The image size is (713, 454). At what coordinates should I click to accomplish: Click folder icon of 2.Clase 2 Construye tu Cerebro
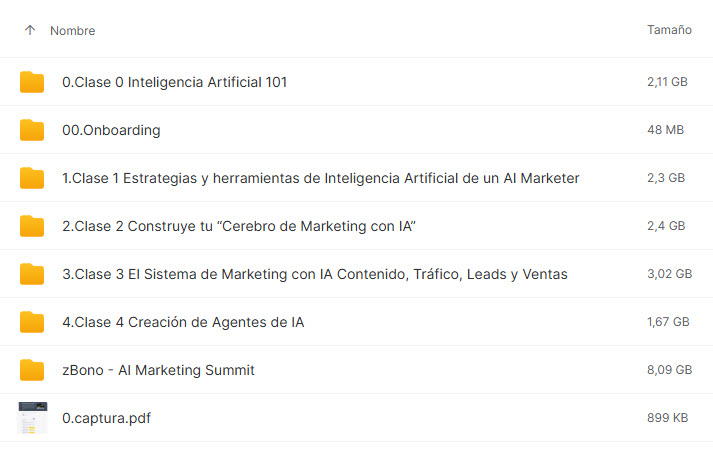[x=32, y=226]
